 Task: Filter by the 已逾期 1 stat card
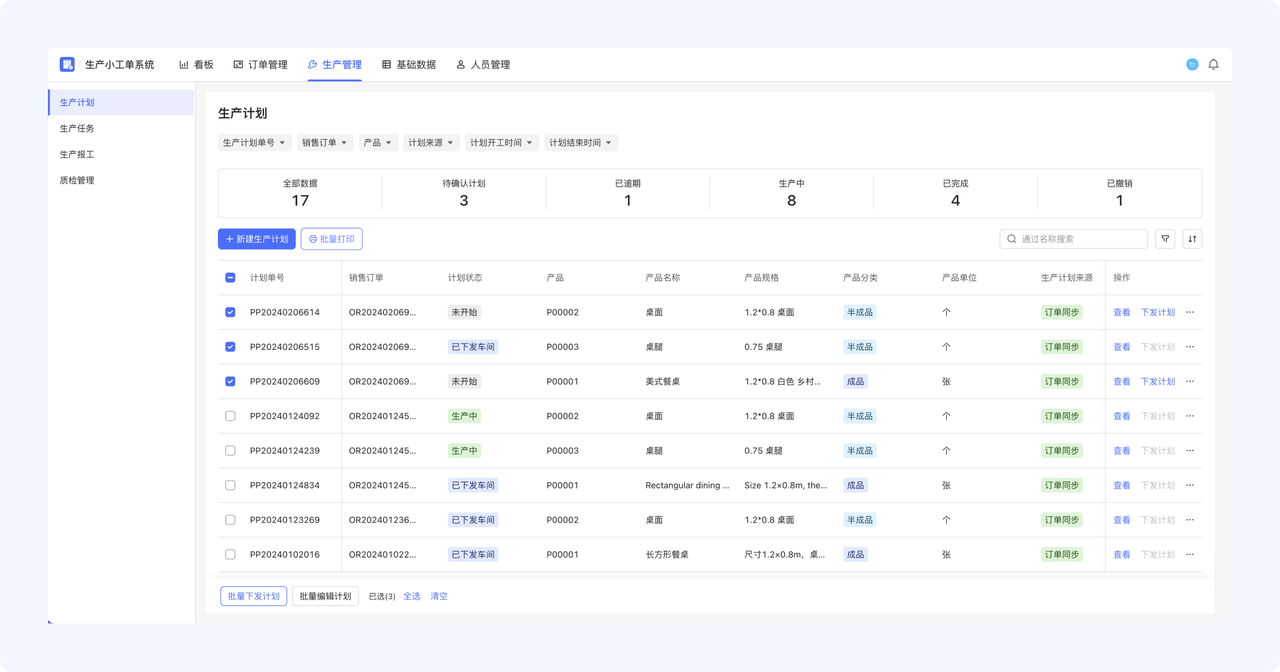click(x=628, y=193)
